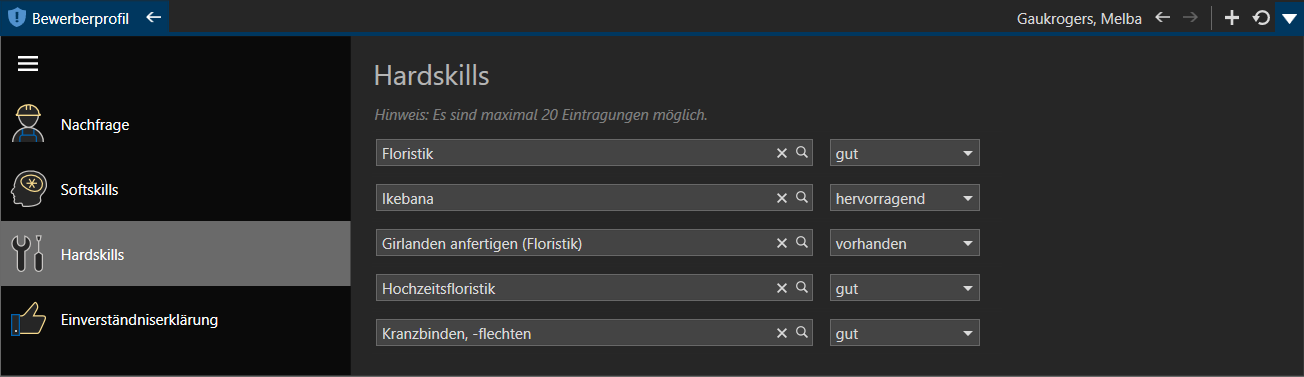Select Einverständniserklärung in sidebar
The height and width of the screenshot is (377, 1304).
[175, 320]
